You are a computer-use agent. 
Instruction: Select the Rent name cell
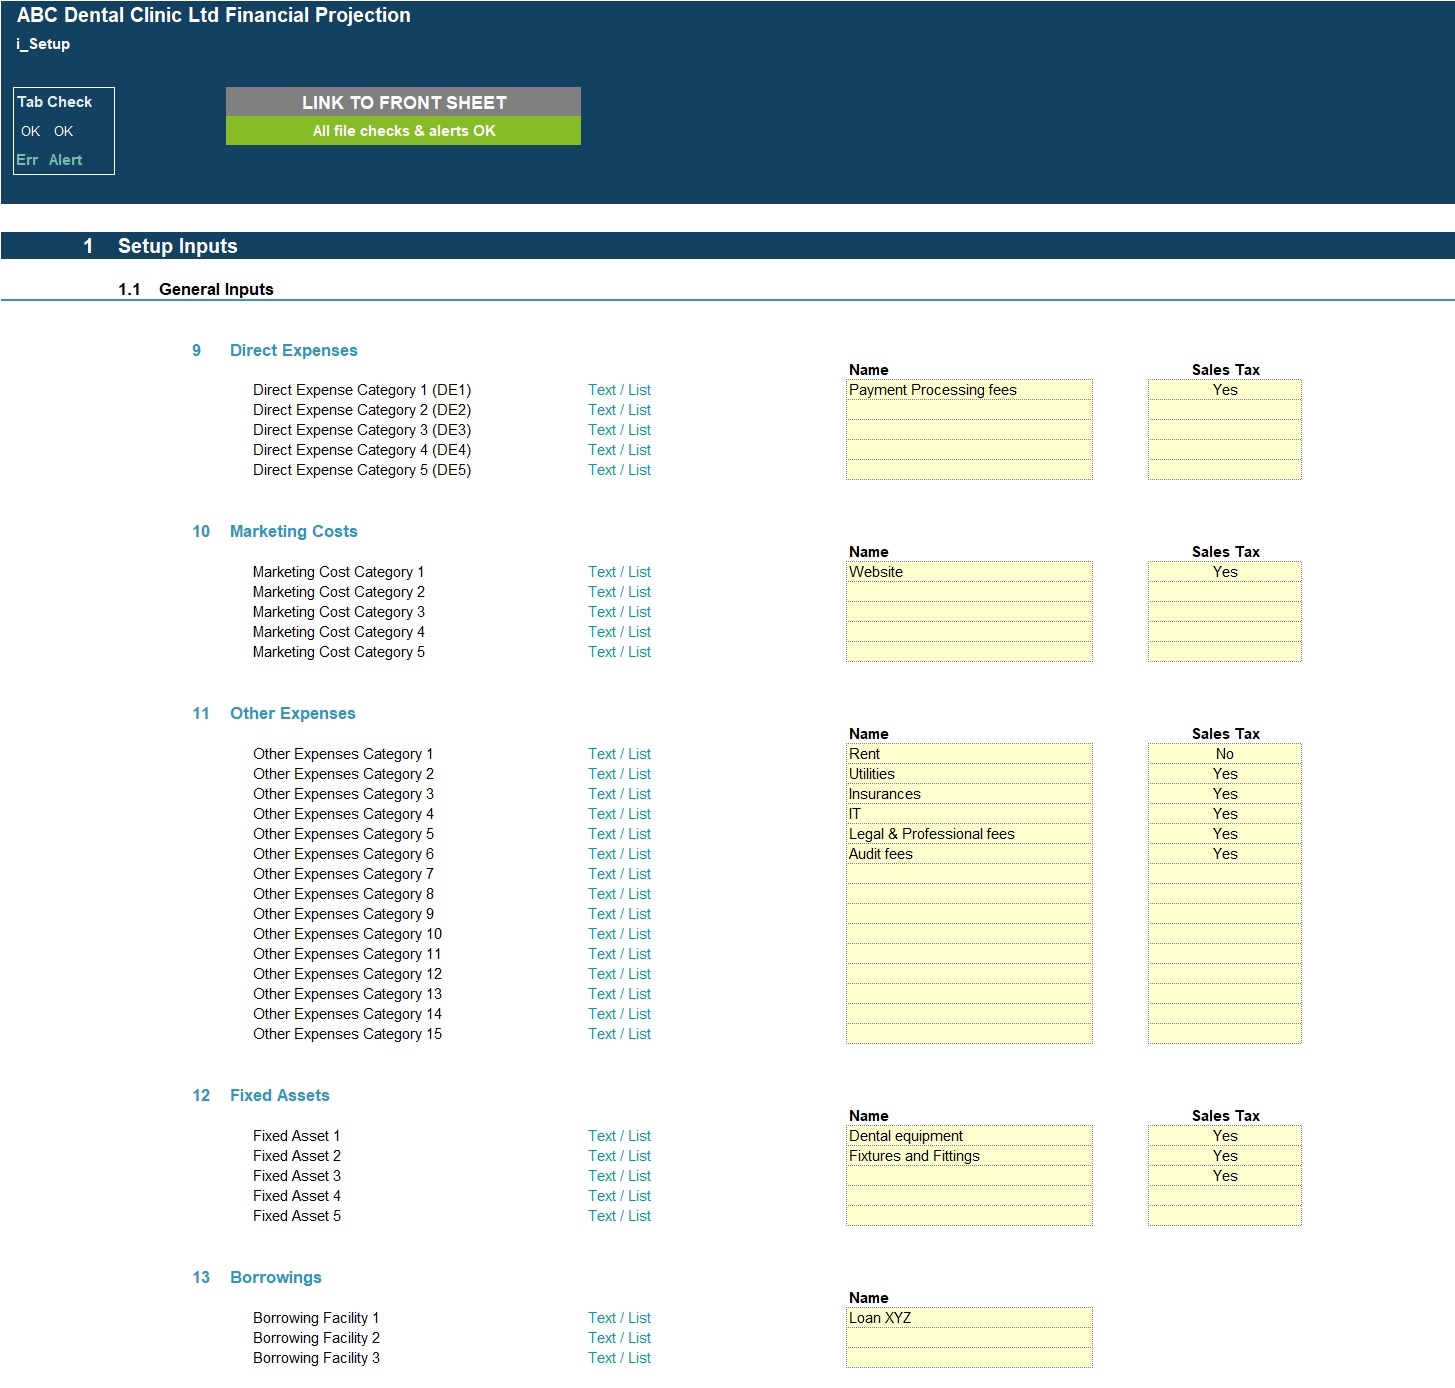point(969,754)
